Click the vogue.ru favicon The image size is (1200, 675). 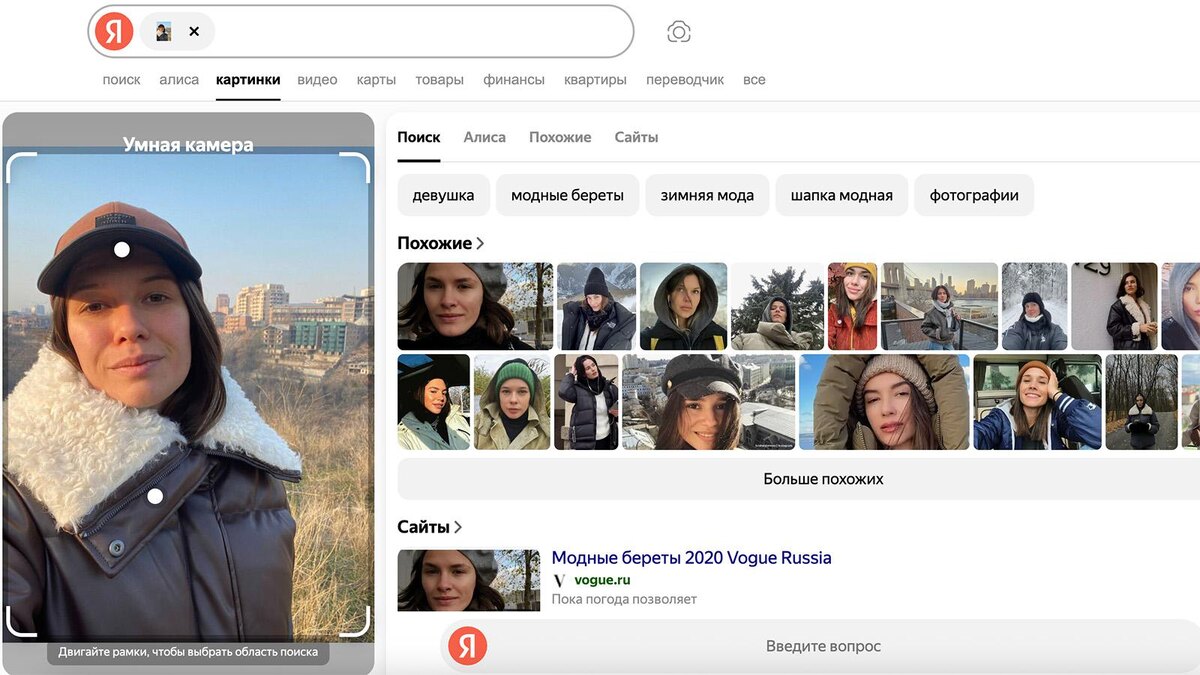[562, 580]
